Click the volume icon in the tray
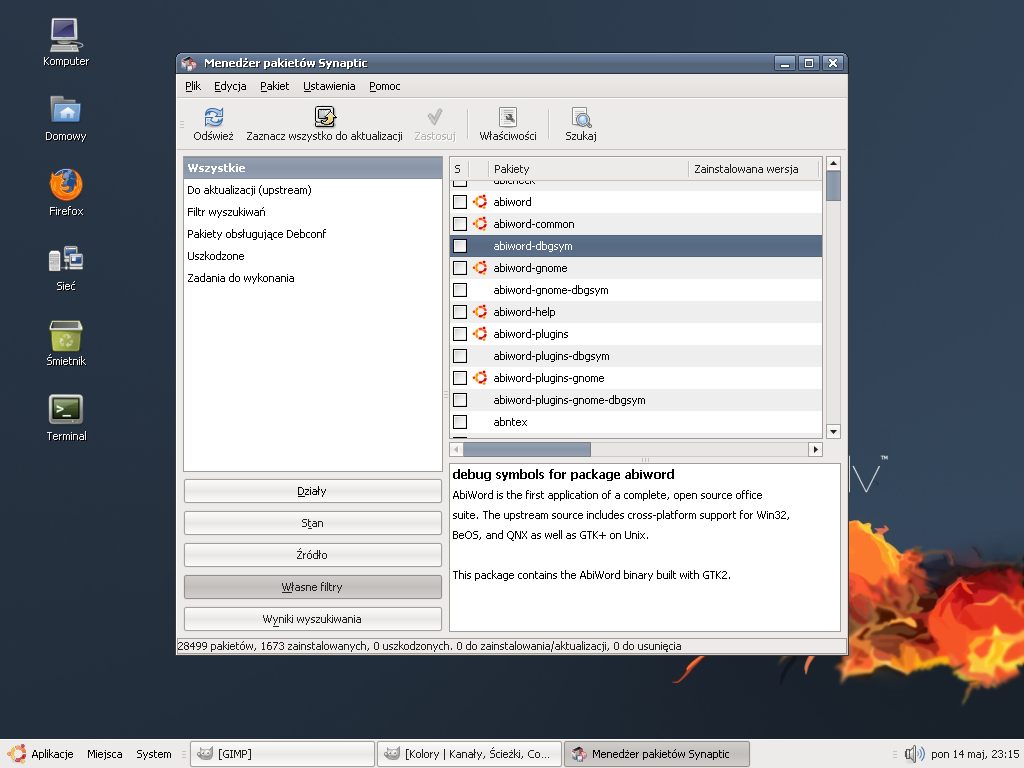1024x768 pixels. pos(914,754)
